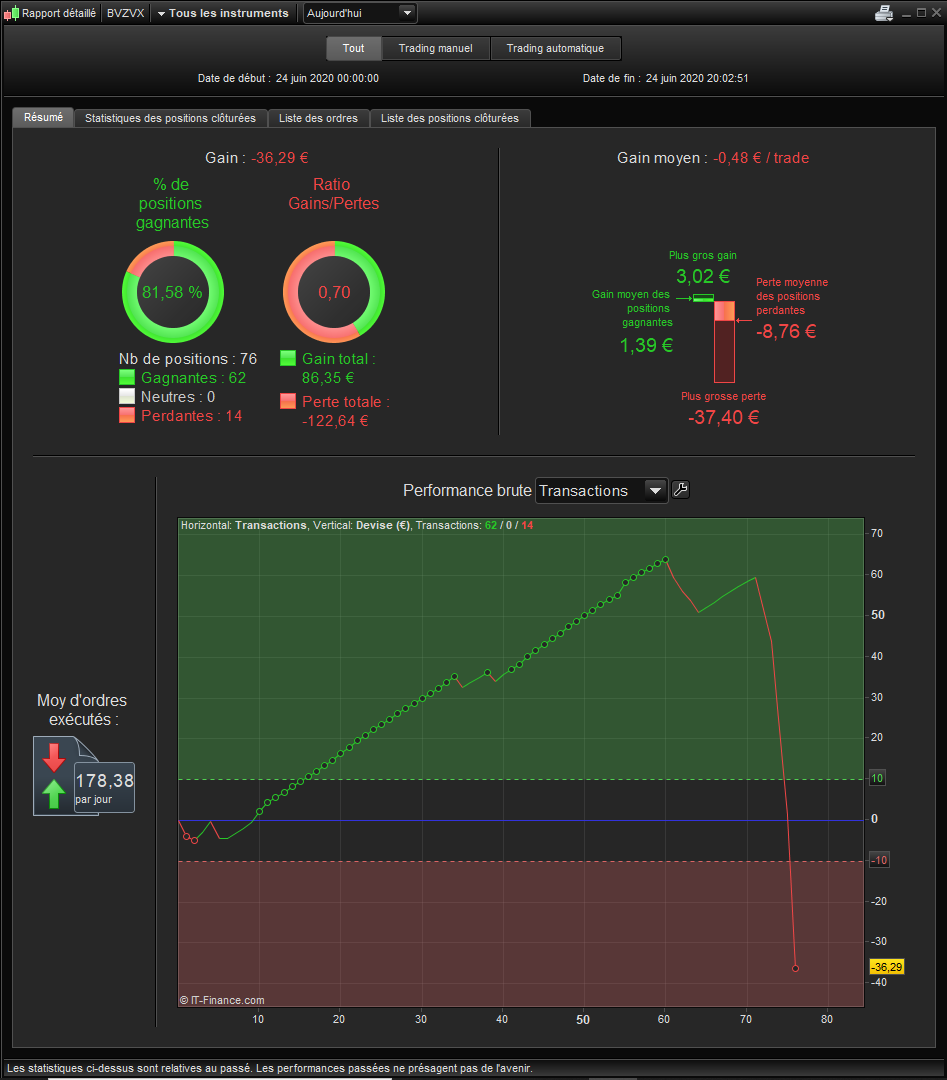Click the 1,39 € average gain value
Image resolution: width=947 pixels, height=1080 pixels.
[x=646, y=345]
